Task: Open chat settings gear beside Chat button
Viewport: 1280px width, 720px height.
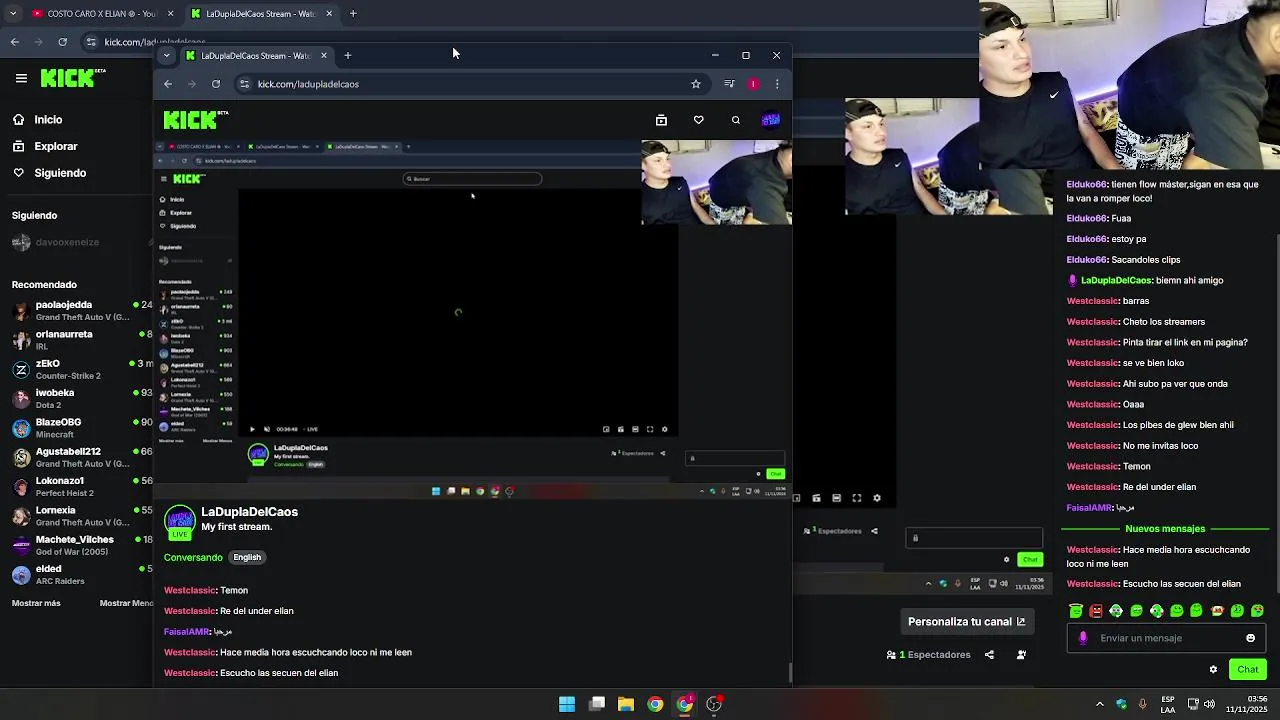Action: [1213, 670]
